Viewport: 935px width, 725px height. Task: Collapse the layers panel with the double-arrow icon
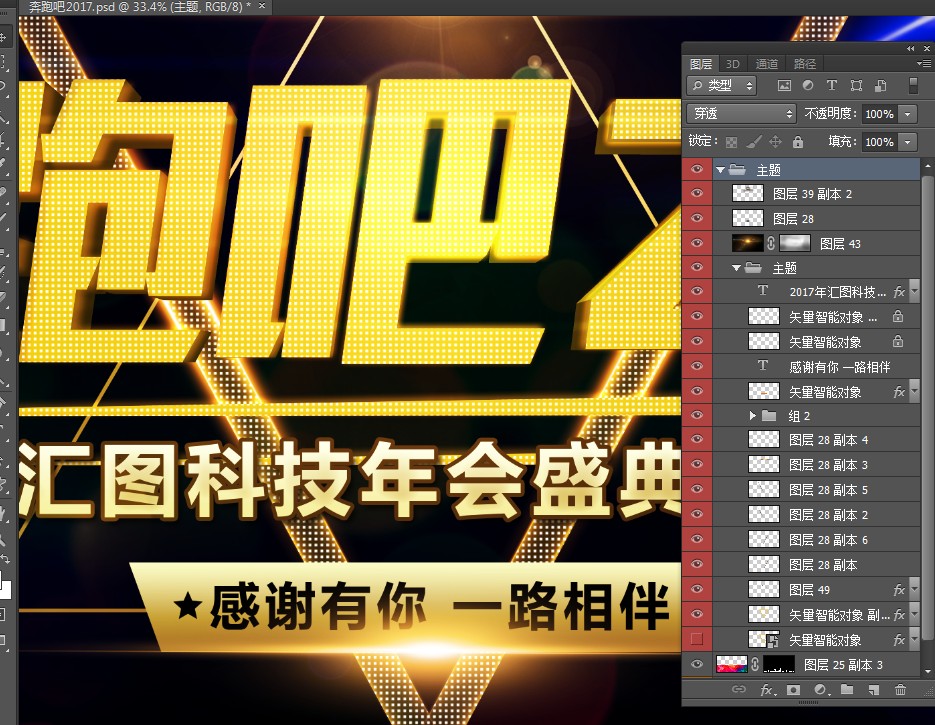coord(910,48)
